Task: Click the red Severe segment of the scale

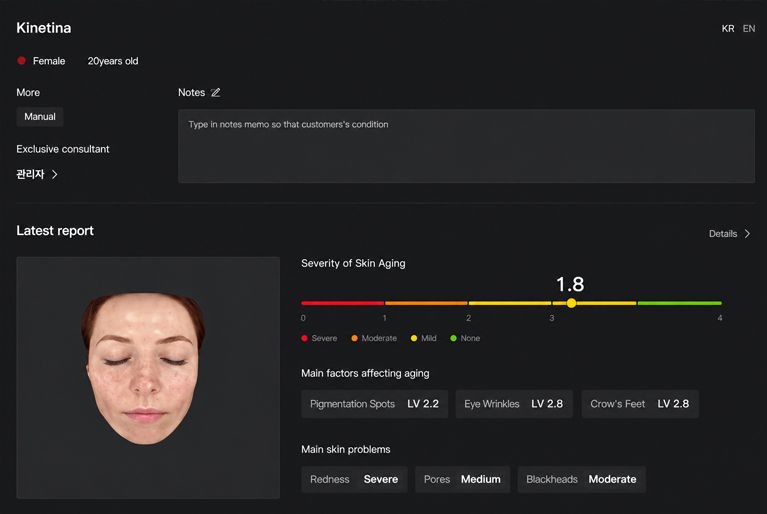Action: click(x=342, y=303)
